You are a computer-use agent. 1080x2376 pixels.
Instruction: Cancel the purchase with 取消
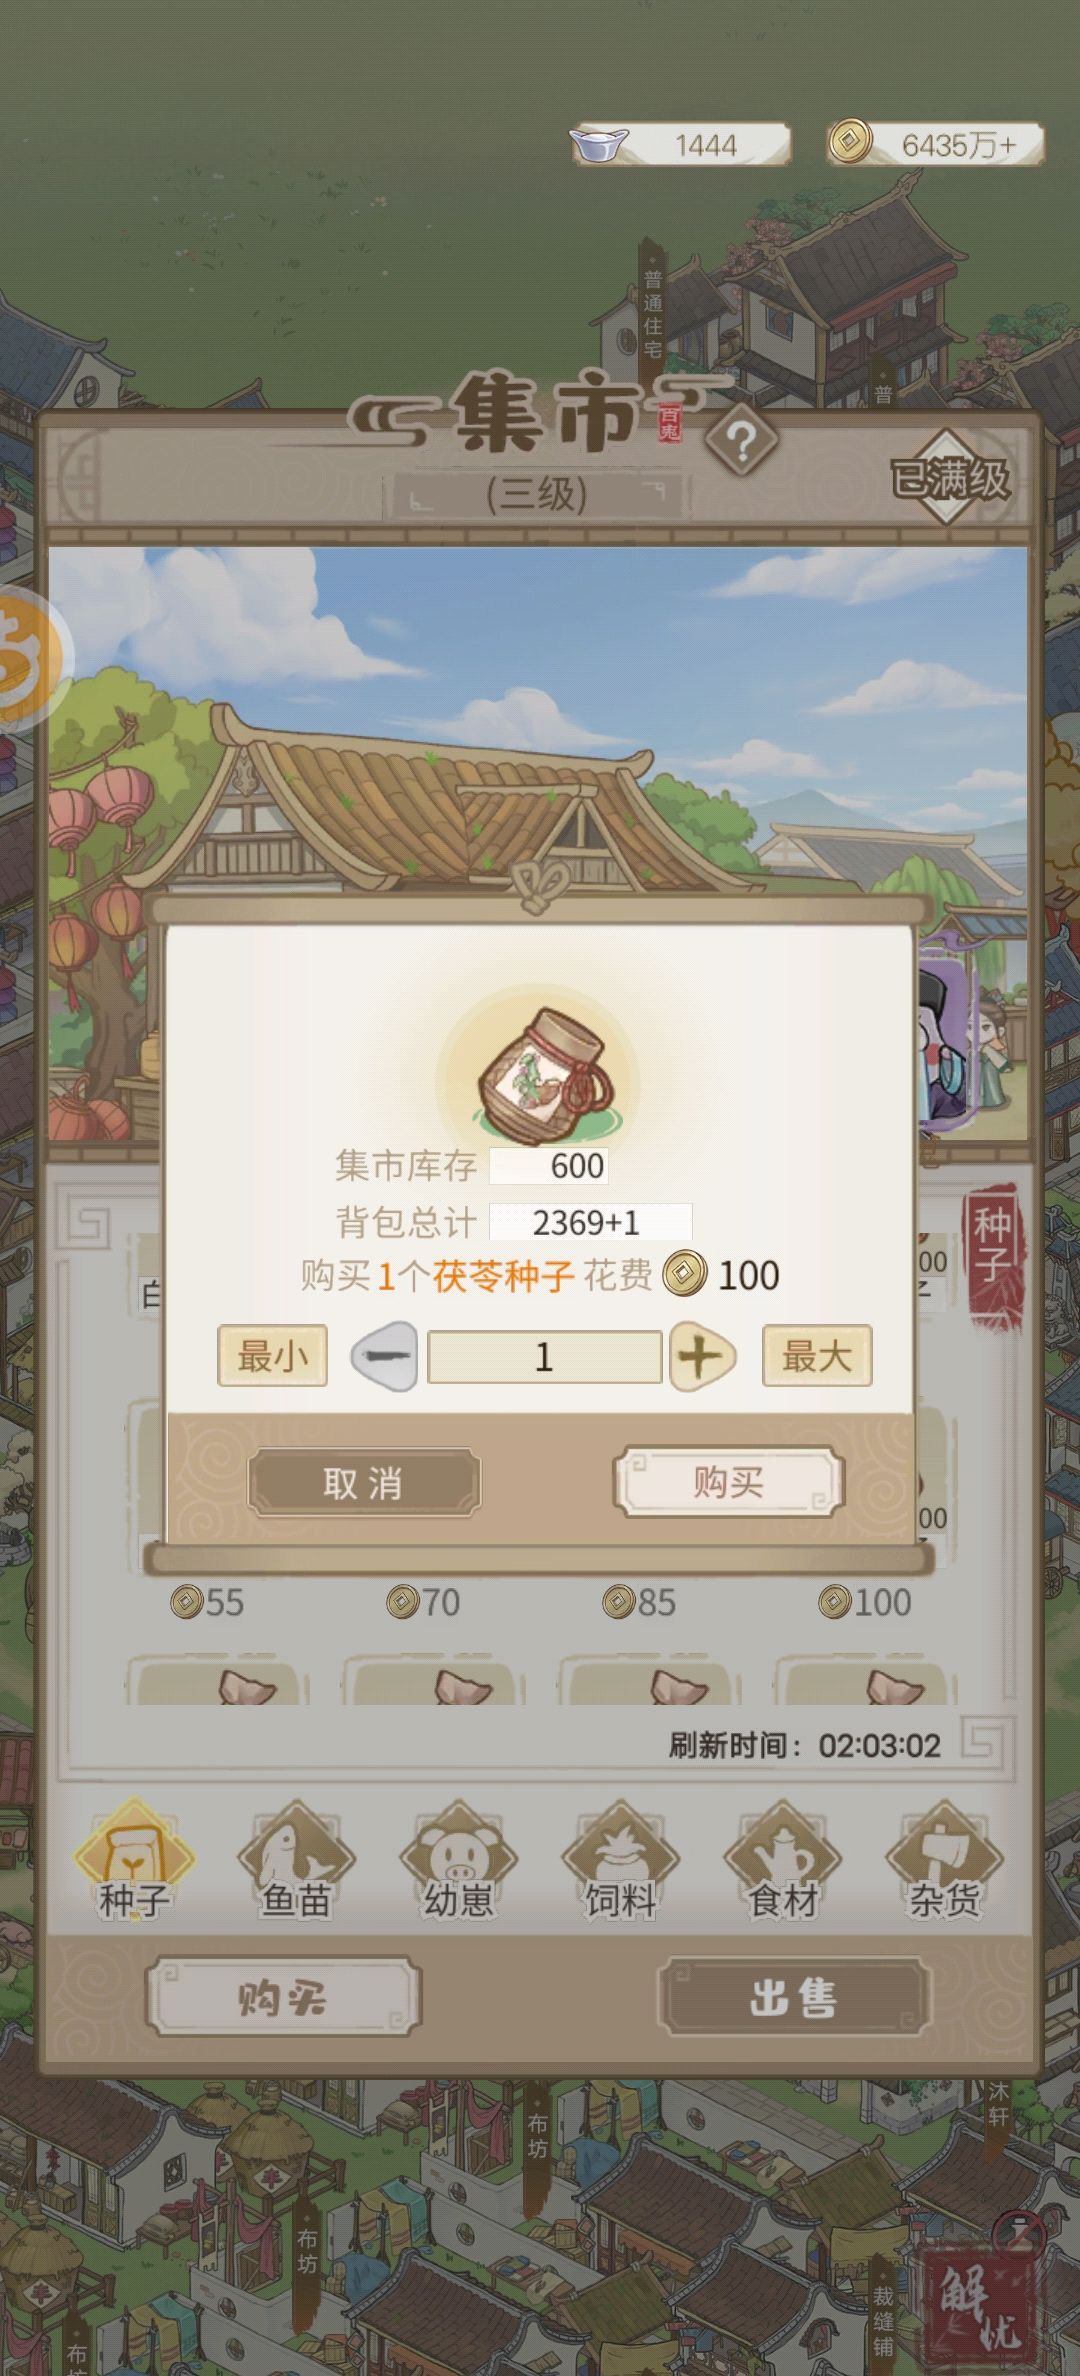click(364, 1482)
